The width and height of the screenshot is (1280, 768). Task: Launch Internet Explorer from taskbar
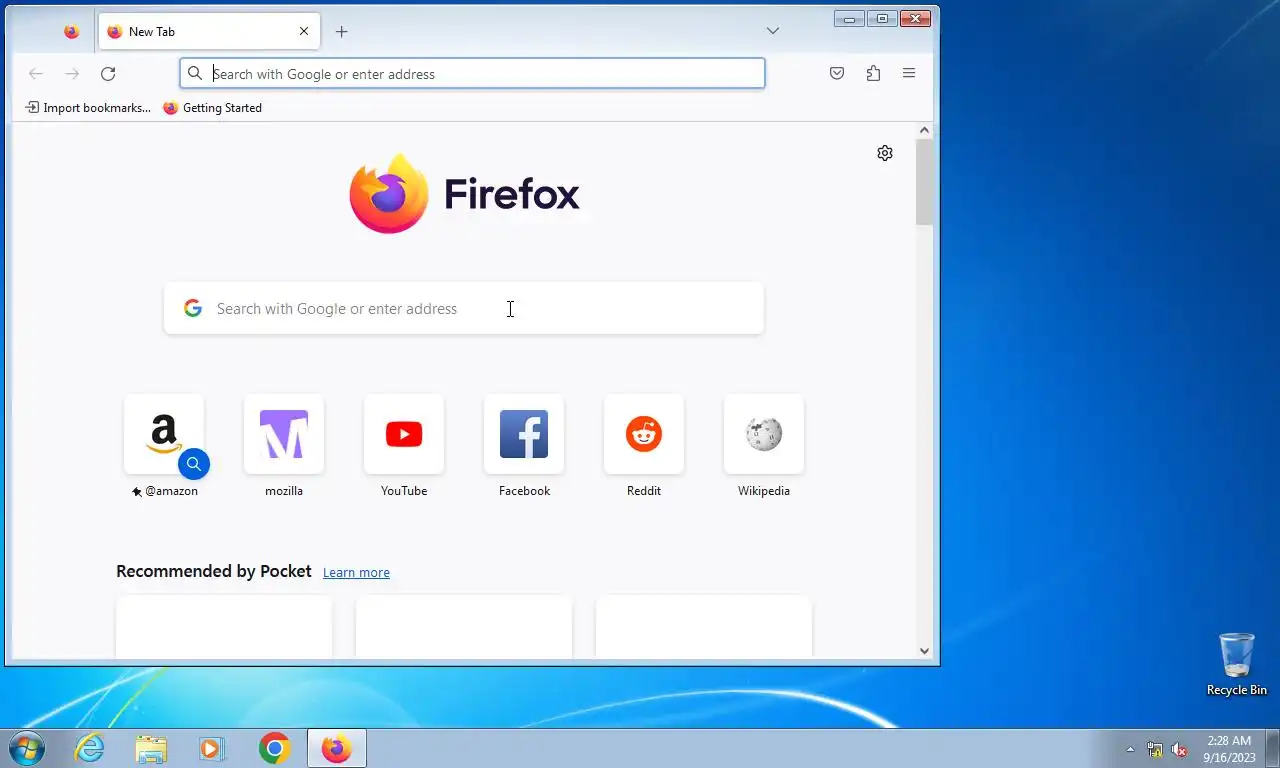[x=90, y=748]
